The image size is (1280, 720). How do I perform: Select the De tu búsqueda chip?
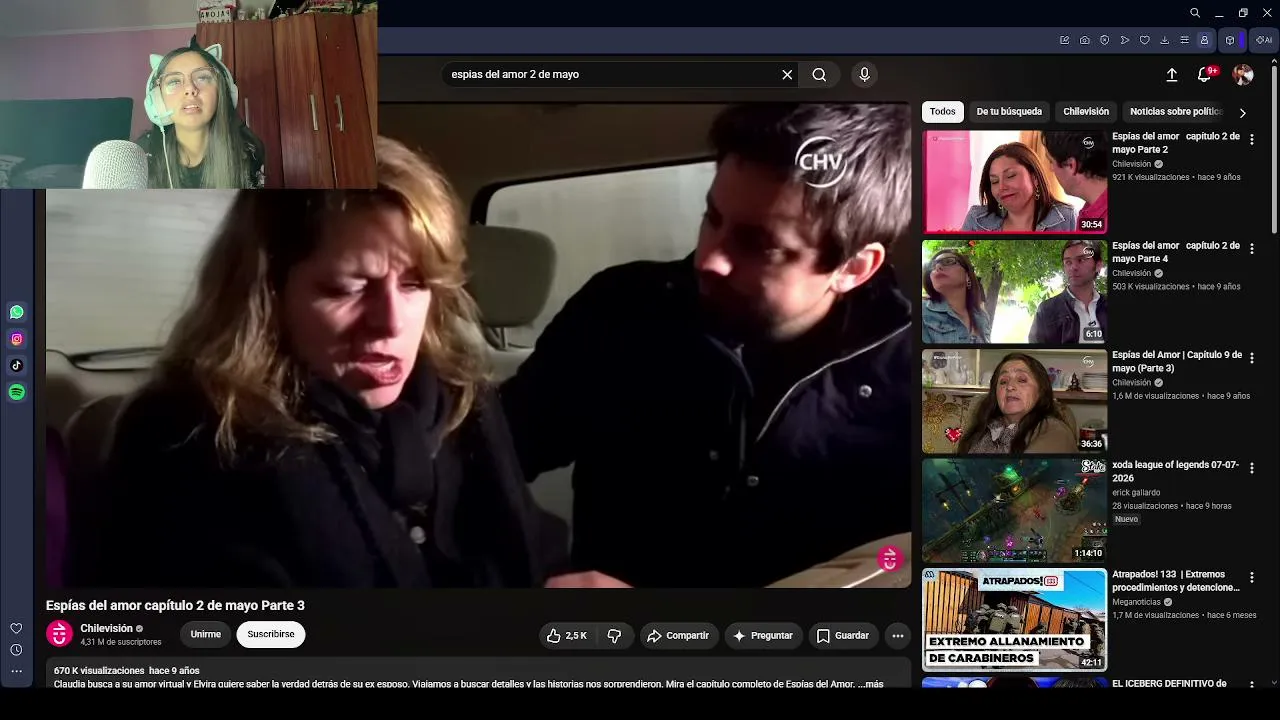(x=1009, y=112)
